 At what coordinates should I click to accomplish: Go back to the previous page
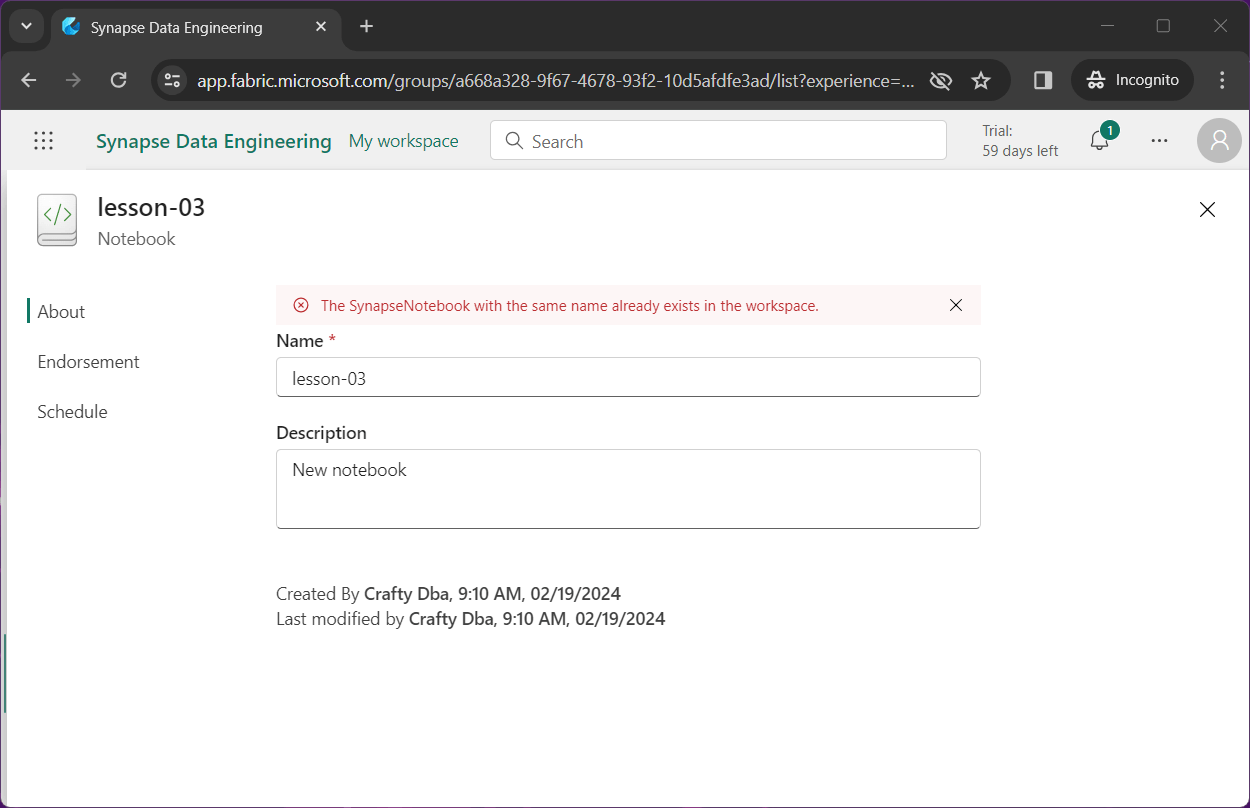coord(29,80)
